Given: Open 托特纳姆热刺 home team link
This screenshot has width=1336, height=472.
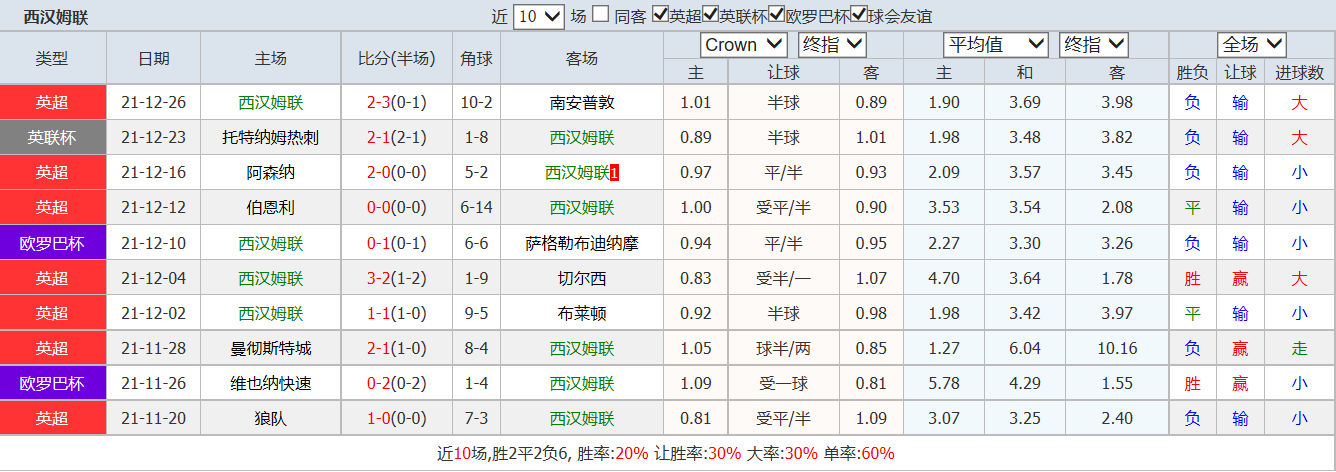Looking at the screenshot, I should (271, 137).
